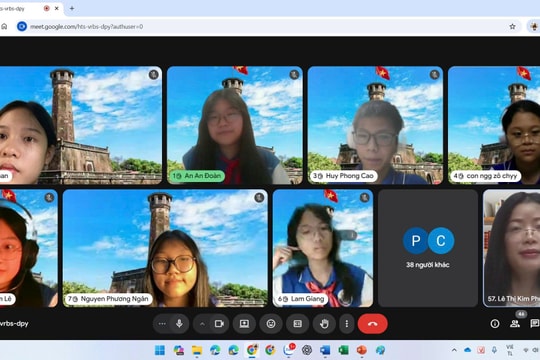Raise your hand in the meeting
540x360 pixels.
[x=324, y=324]
